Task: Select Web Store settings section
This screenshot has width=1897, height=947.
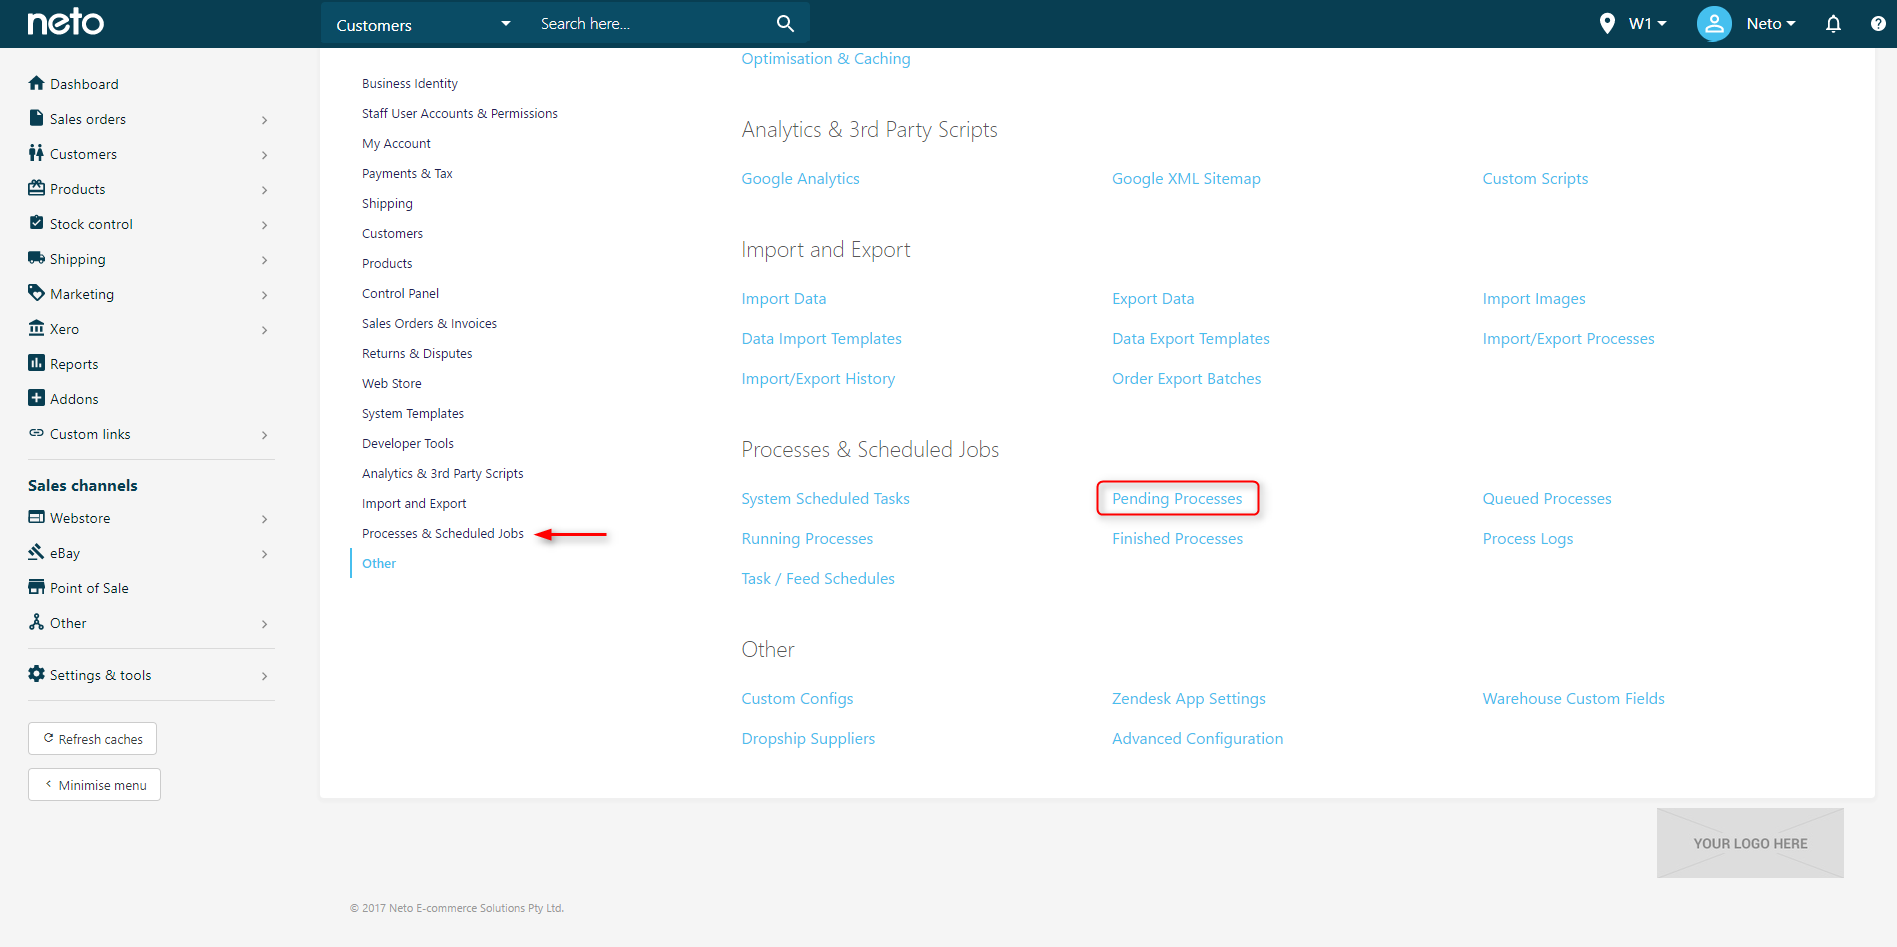Action: point(392,383)
